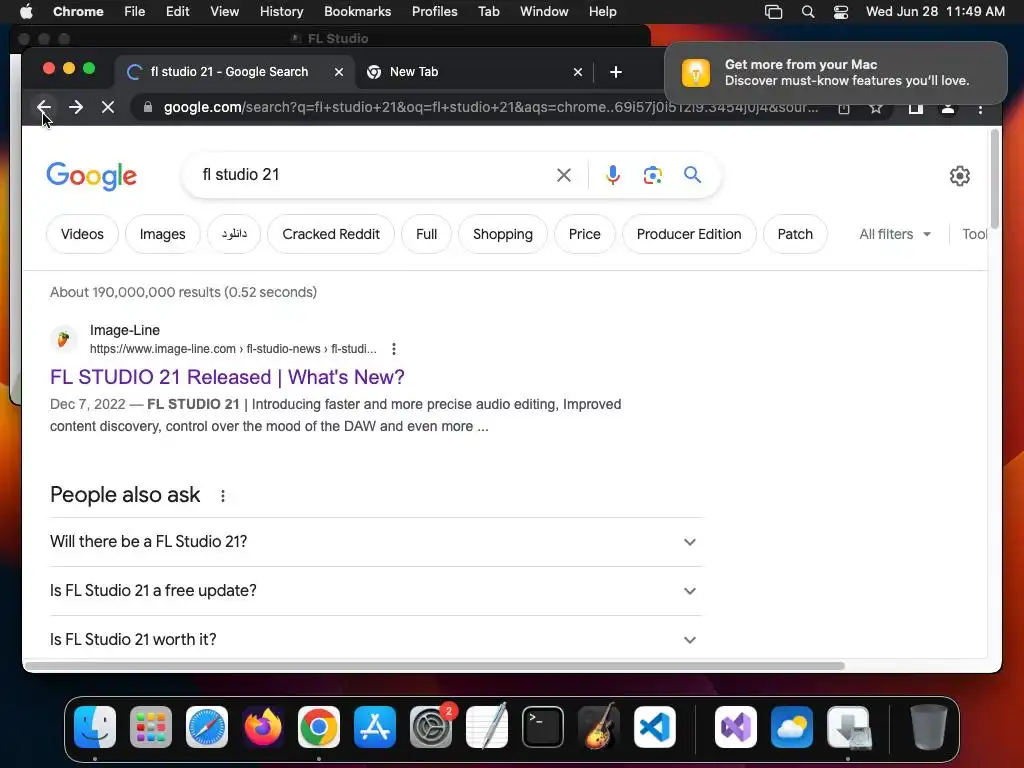Open People also ask options menu
1024x768 pixels.
click(223, 496)
